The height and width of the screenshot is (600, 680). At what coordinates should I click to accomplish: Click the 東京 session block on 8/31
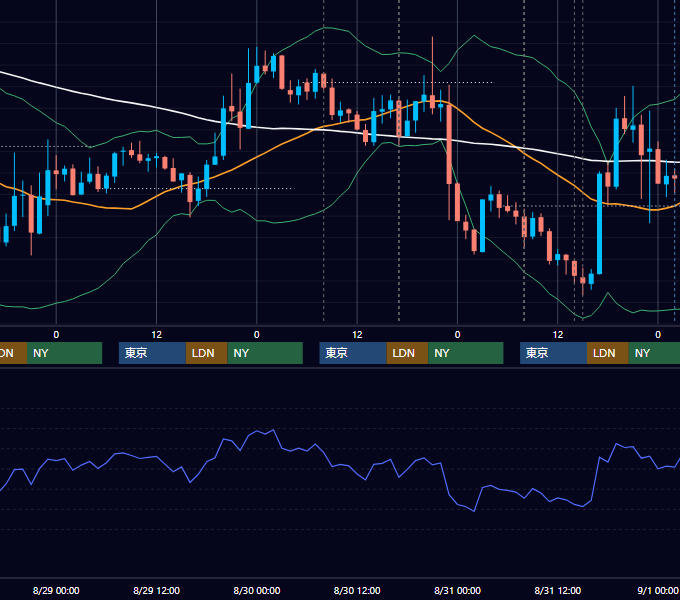[553, 353]
